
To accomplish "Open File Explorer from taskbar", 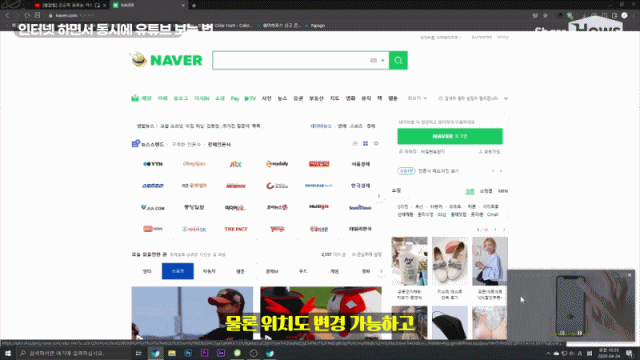I will (172, 353).
